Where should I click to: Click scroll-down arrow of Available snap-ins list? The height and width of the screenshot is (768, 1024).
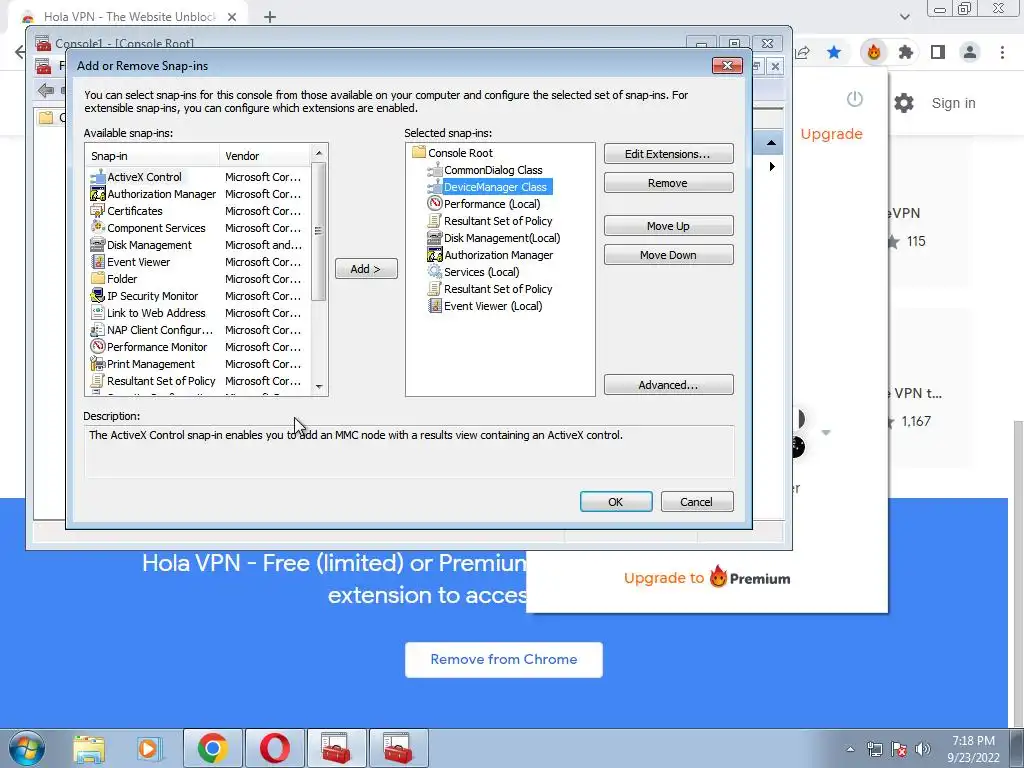319,387
